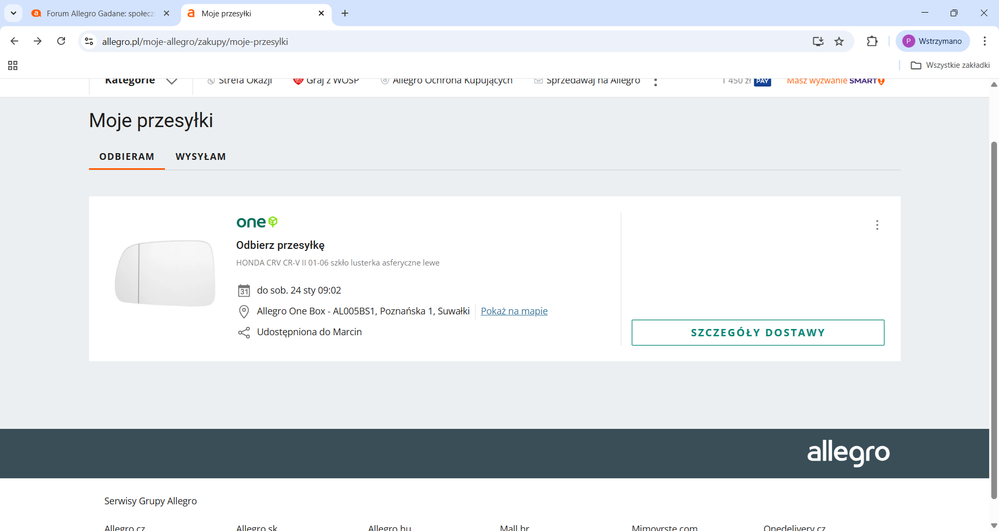Expand the Kategorie dropdown chevron

172,81
